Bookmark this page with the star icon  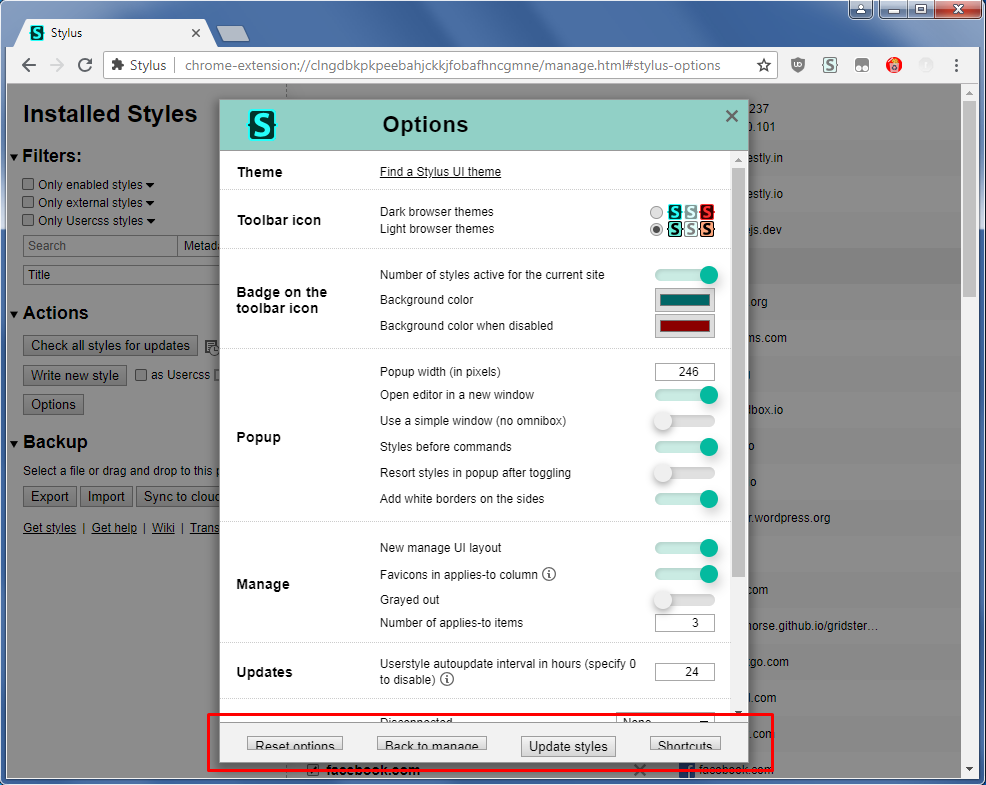coord(765,64)
